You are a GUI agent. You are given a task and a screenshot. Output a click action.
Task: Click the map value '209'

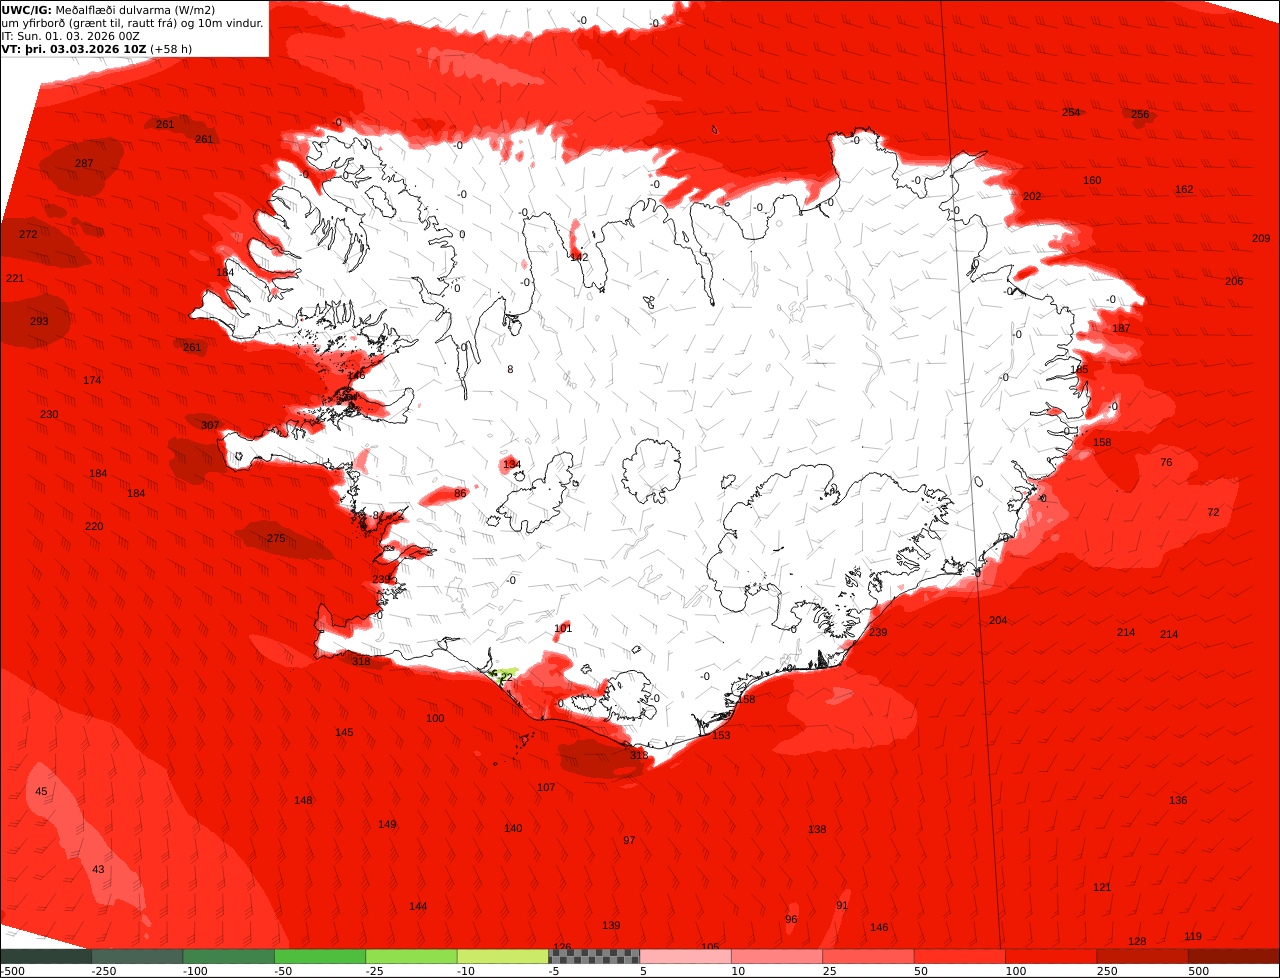pyautogui.click(x=1261, y=238)
